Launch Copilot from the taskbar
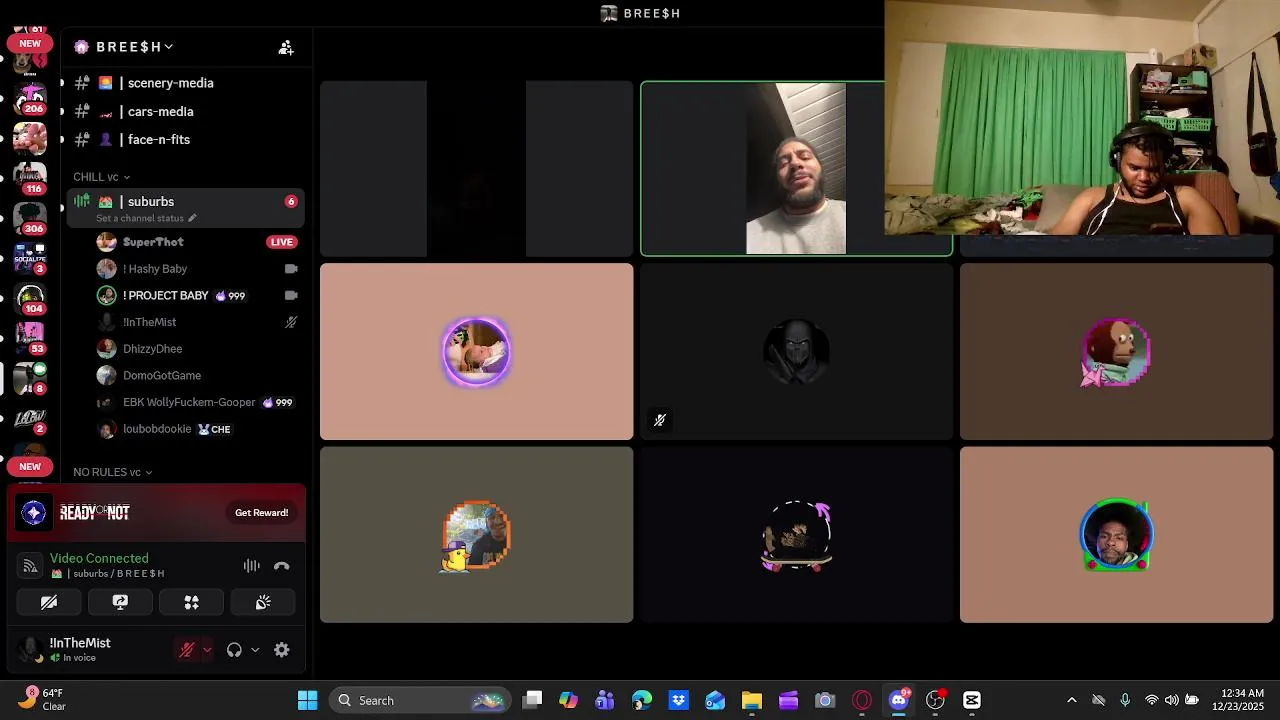 [569, 701]
